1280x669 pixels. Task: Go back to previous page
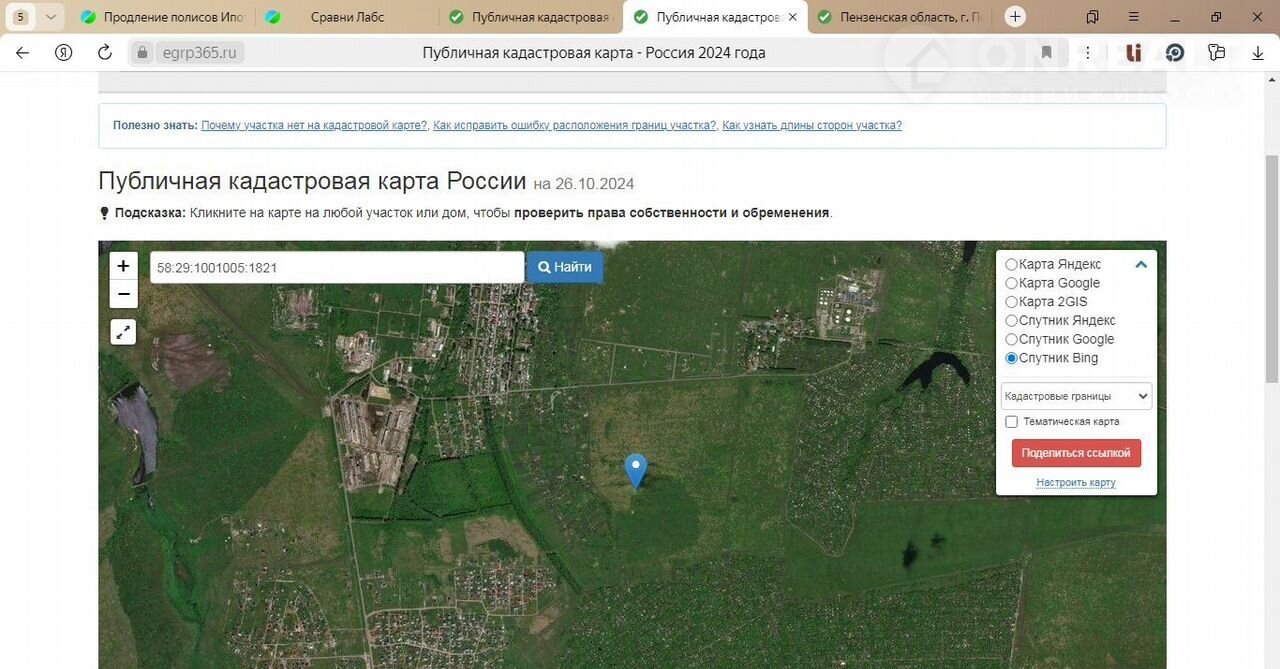(x=23, y=52)
